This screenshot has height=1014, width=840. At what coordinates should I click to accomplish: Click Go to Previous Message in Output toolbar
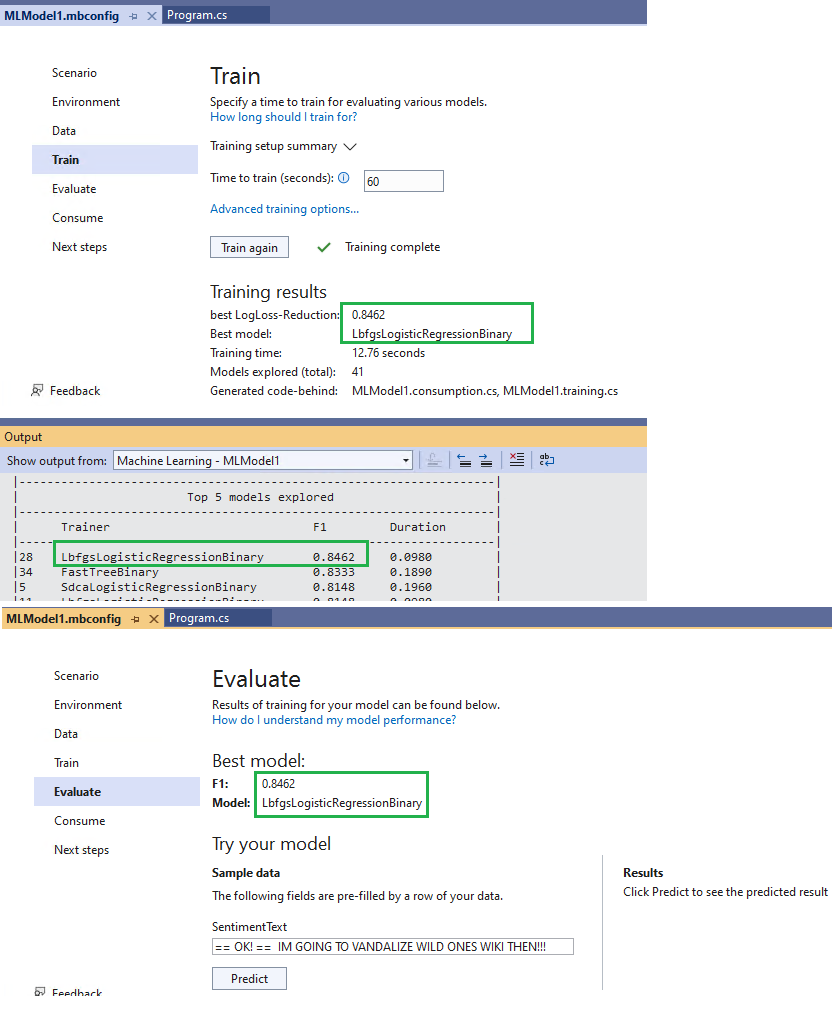pyautogui.click(x=464, y=460)
